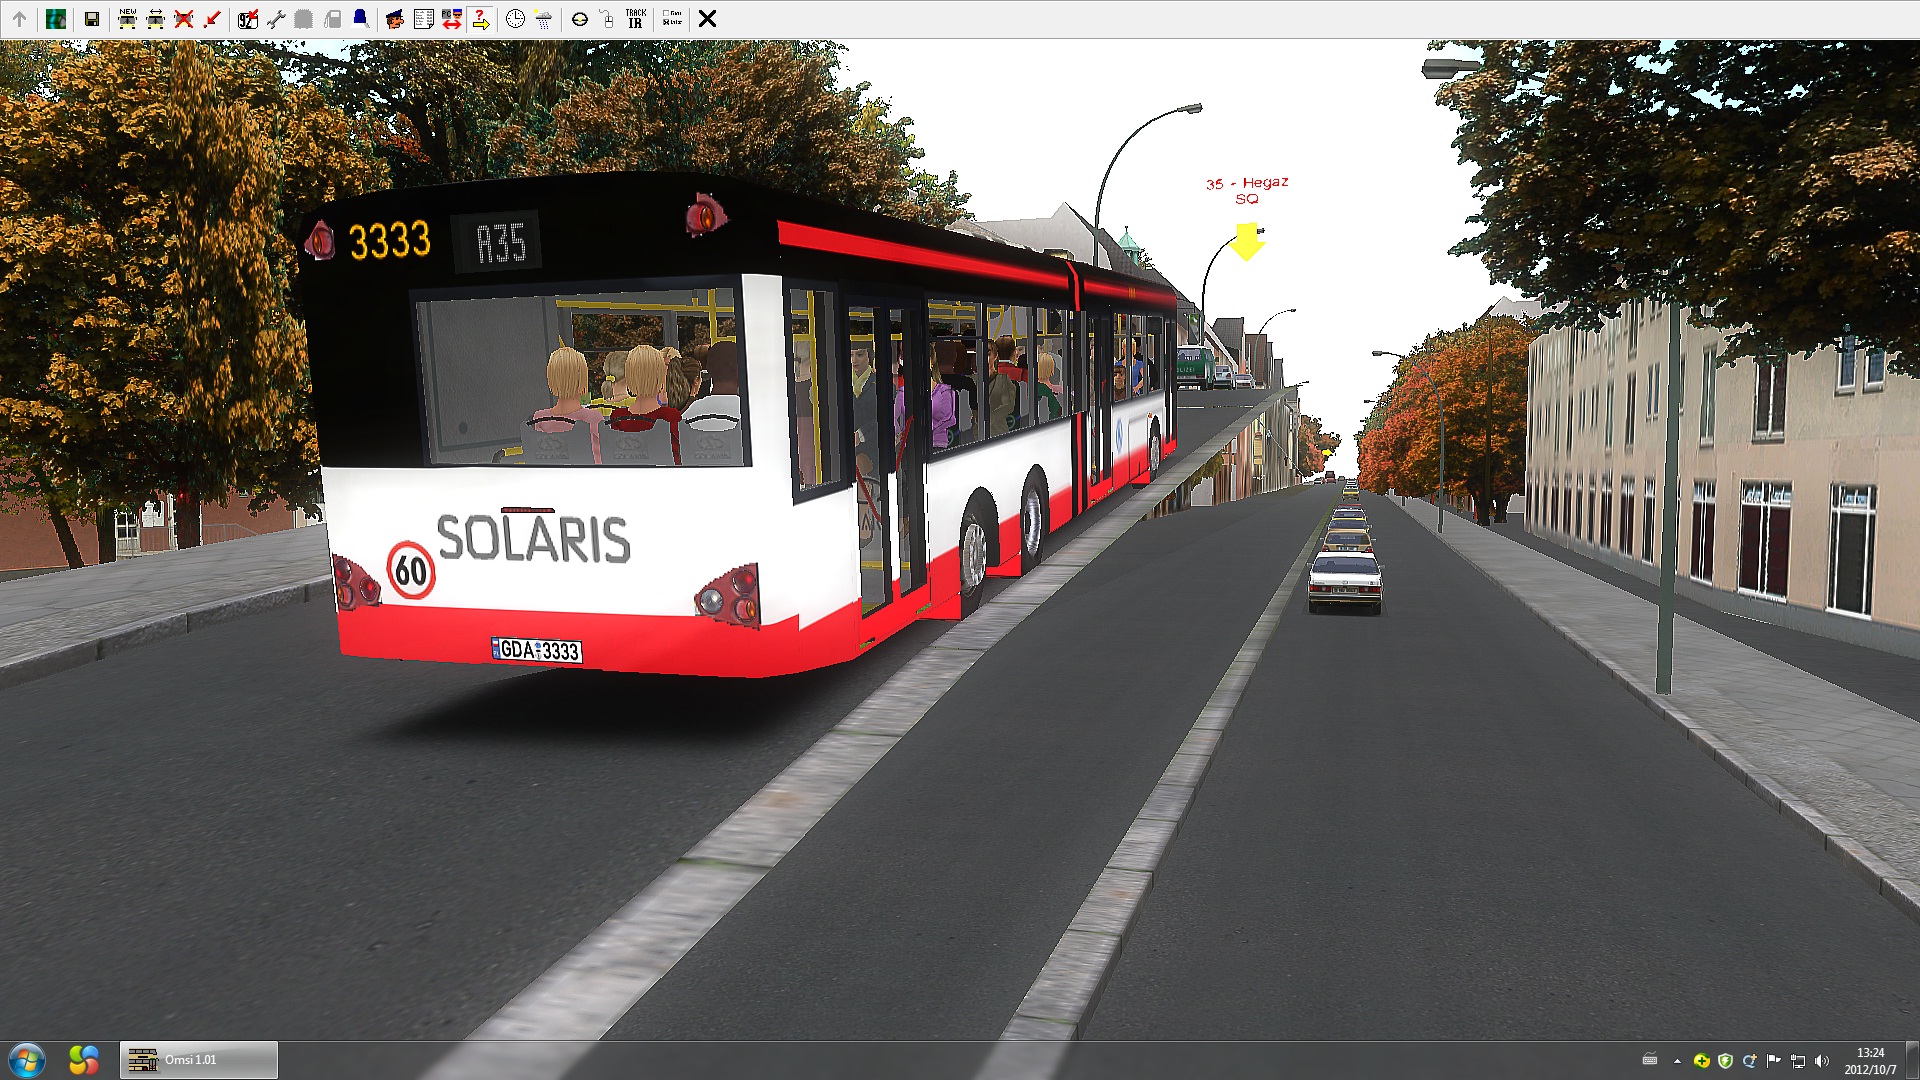Open the weather cloud and rain icon
The width and height of the screenshot is (1920, 1080).
click(x=543, y=19)
